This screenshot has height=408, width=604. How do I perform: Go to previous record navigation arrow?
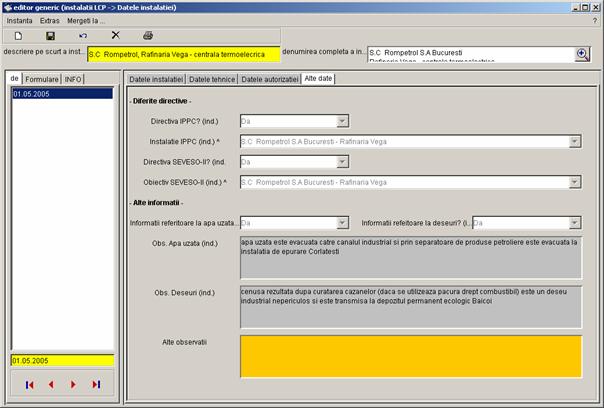[51, 384]
